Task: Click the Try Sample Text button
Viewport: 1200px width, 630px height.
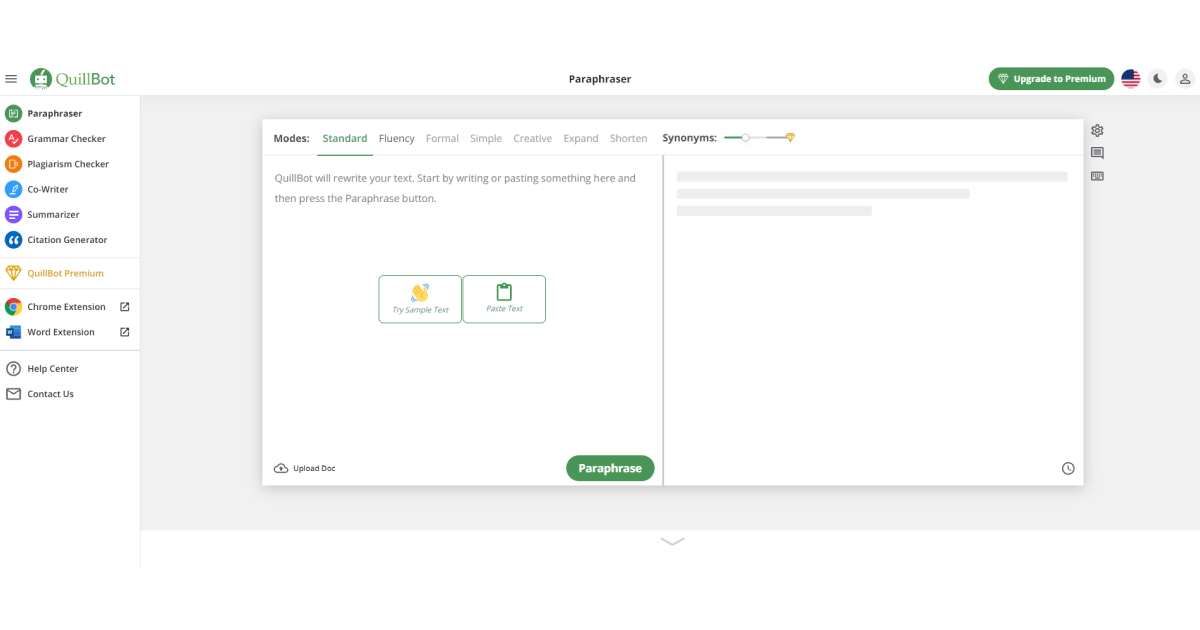Action: coord(420,299)
